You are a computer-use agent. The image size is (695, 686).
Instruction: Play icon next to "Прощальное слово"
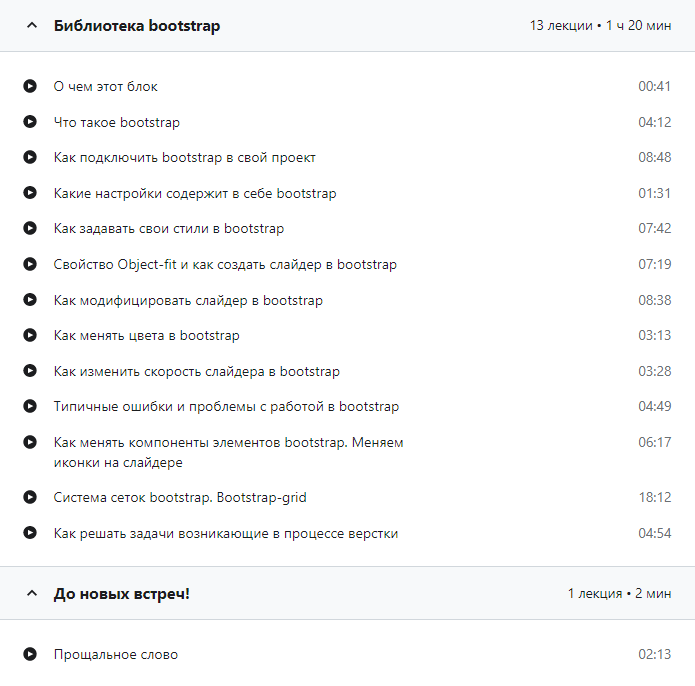pyautogui.click(x=30, y=654)
